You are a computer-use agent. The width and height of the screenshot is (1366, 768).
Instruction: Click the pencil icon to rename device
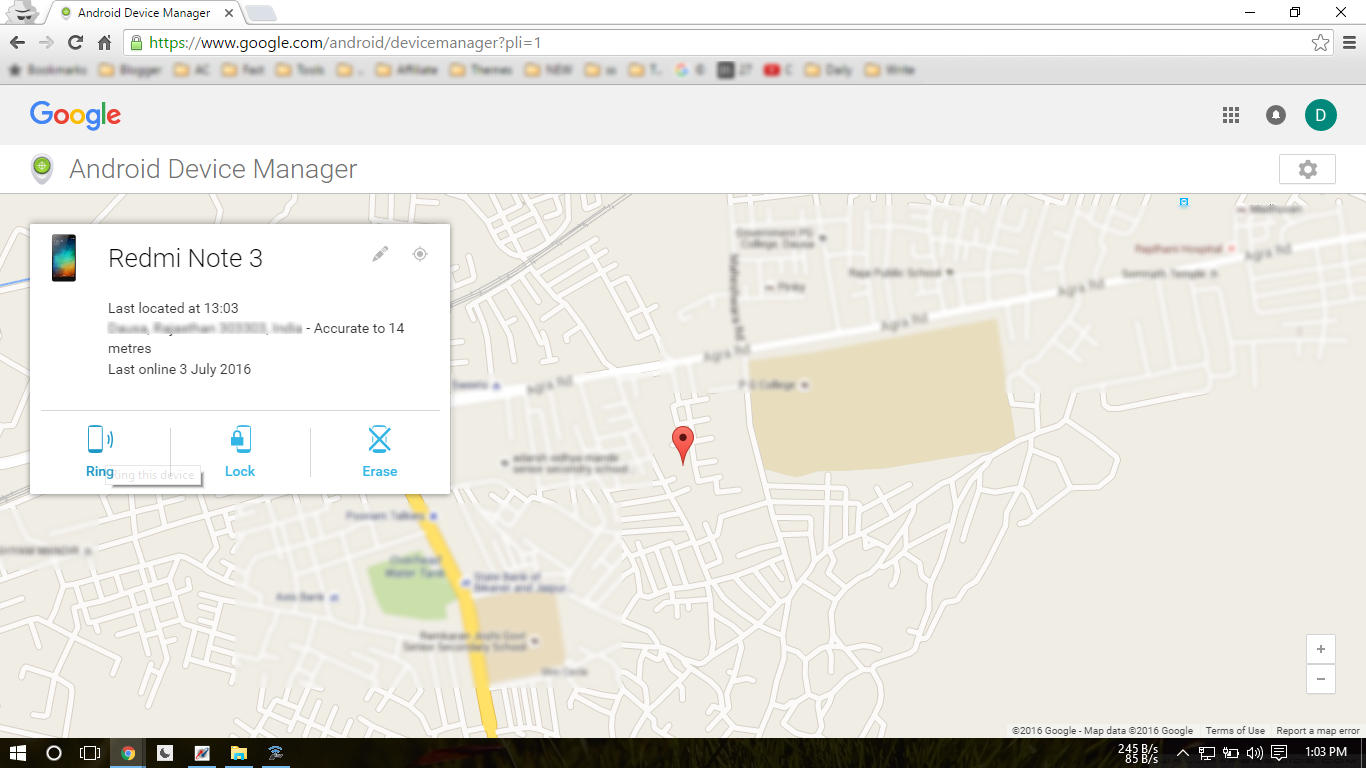click(x=380, y=254)
